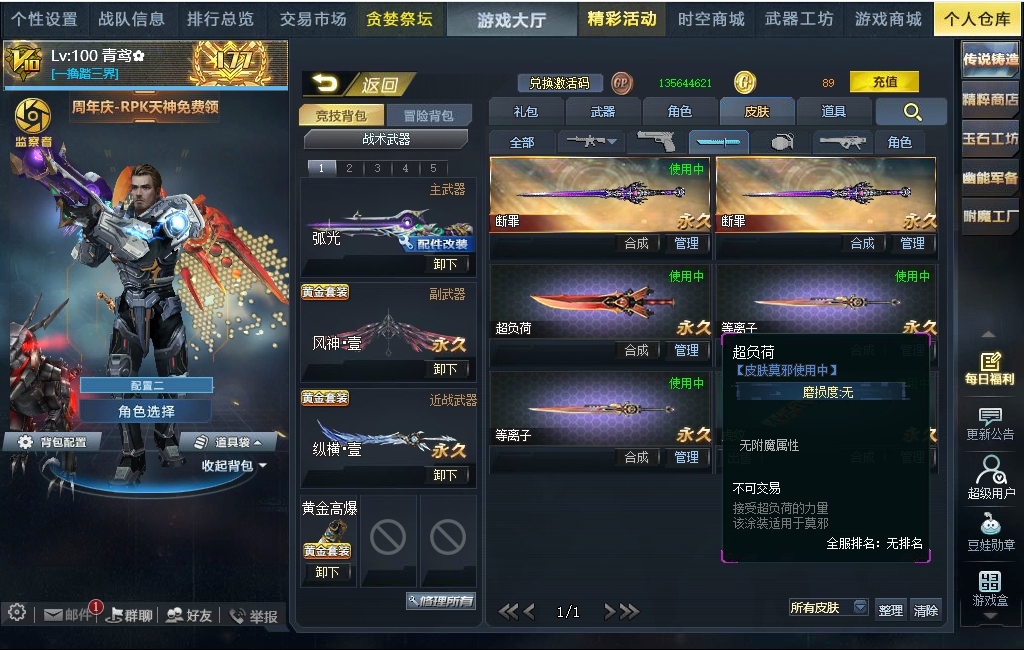Viewport: 1024px width, 650px height.
Task: Click the search magnifier icon
Action: pos(912,112)
